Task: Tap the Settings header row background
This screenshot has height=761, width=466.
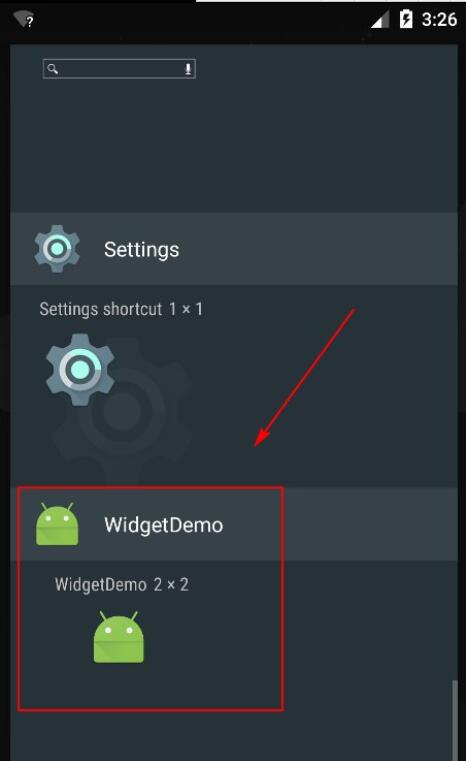Action: pos(234,248)
